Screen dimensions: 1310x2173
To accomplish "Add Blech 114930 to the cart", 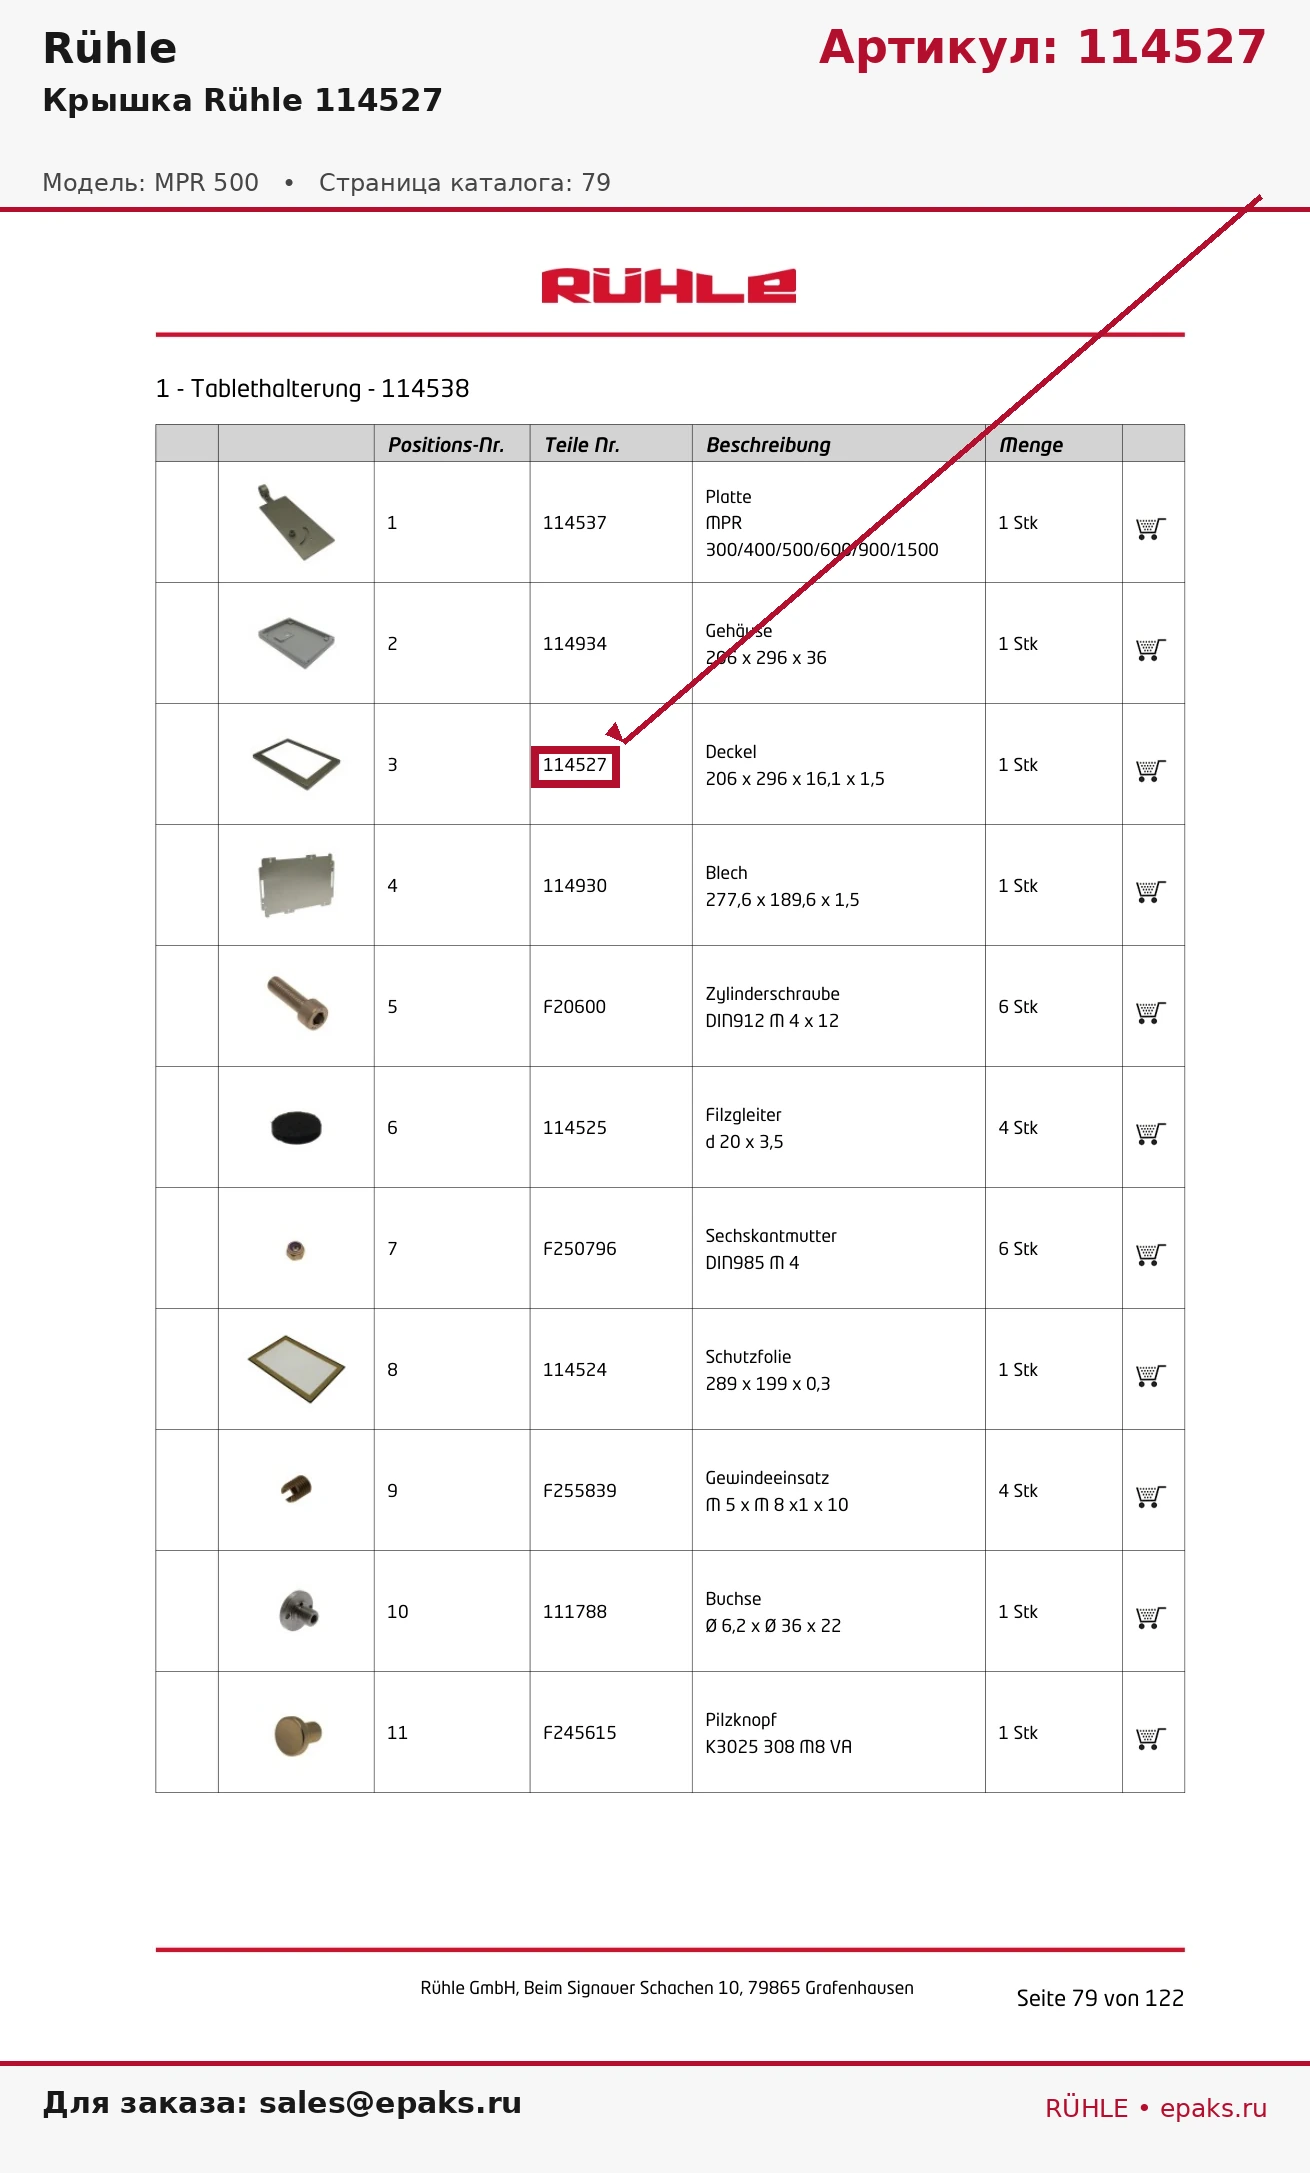I will [1151, 891].
